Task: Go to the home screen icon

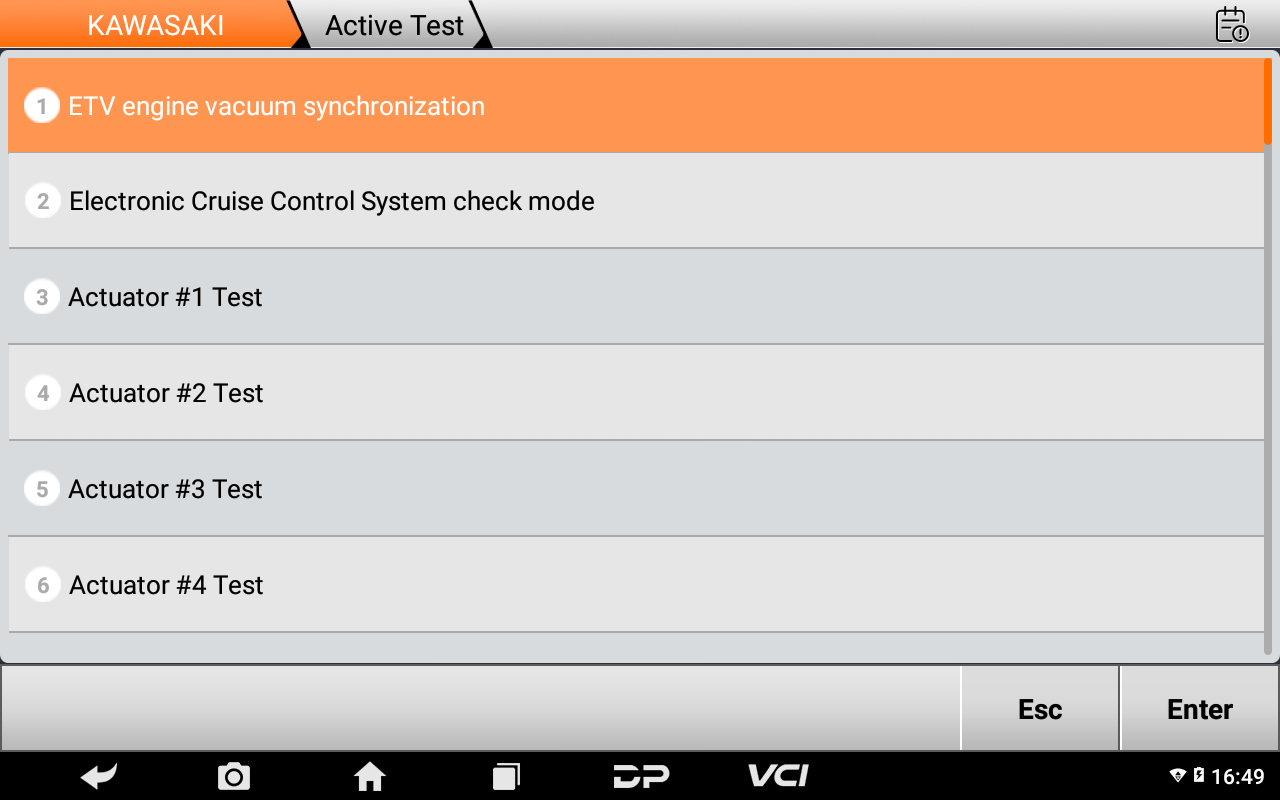Action: (x=370, y=775)
